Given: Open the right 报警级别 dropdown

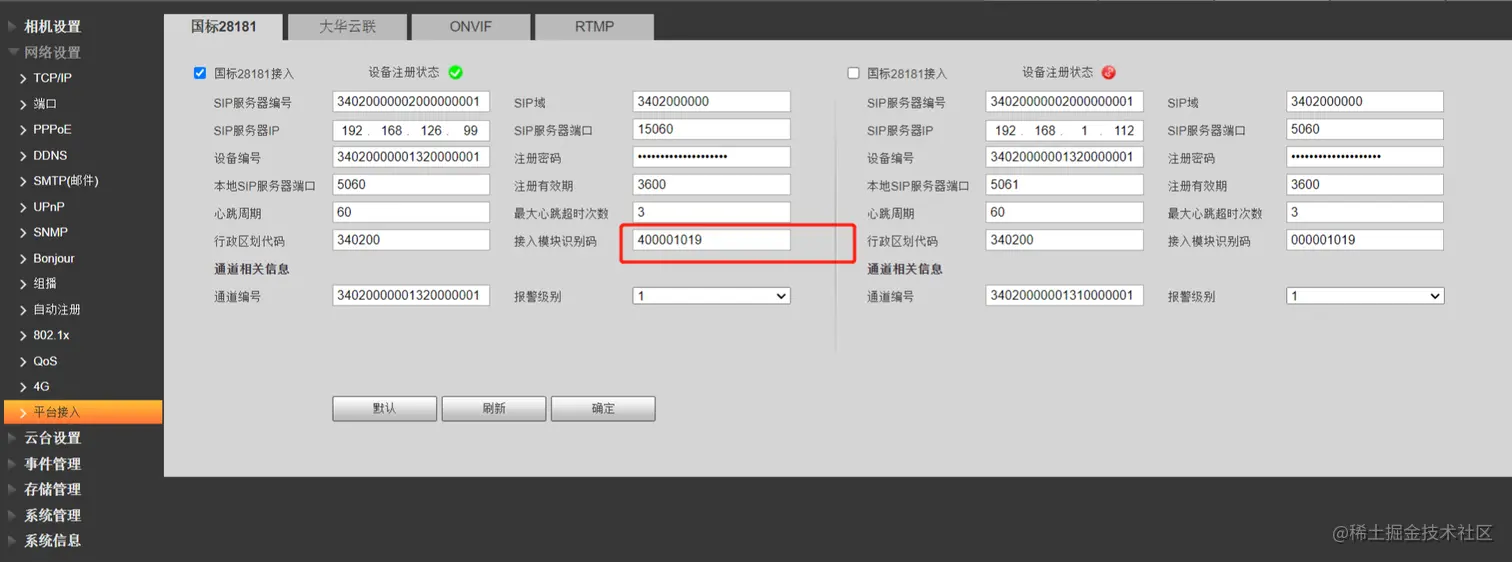Looking at the screenshot, I should click(1365, 296).
